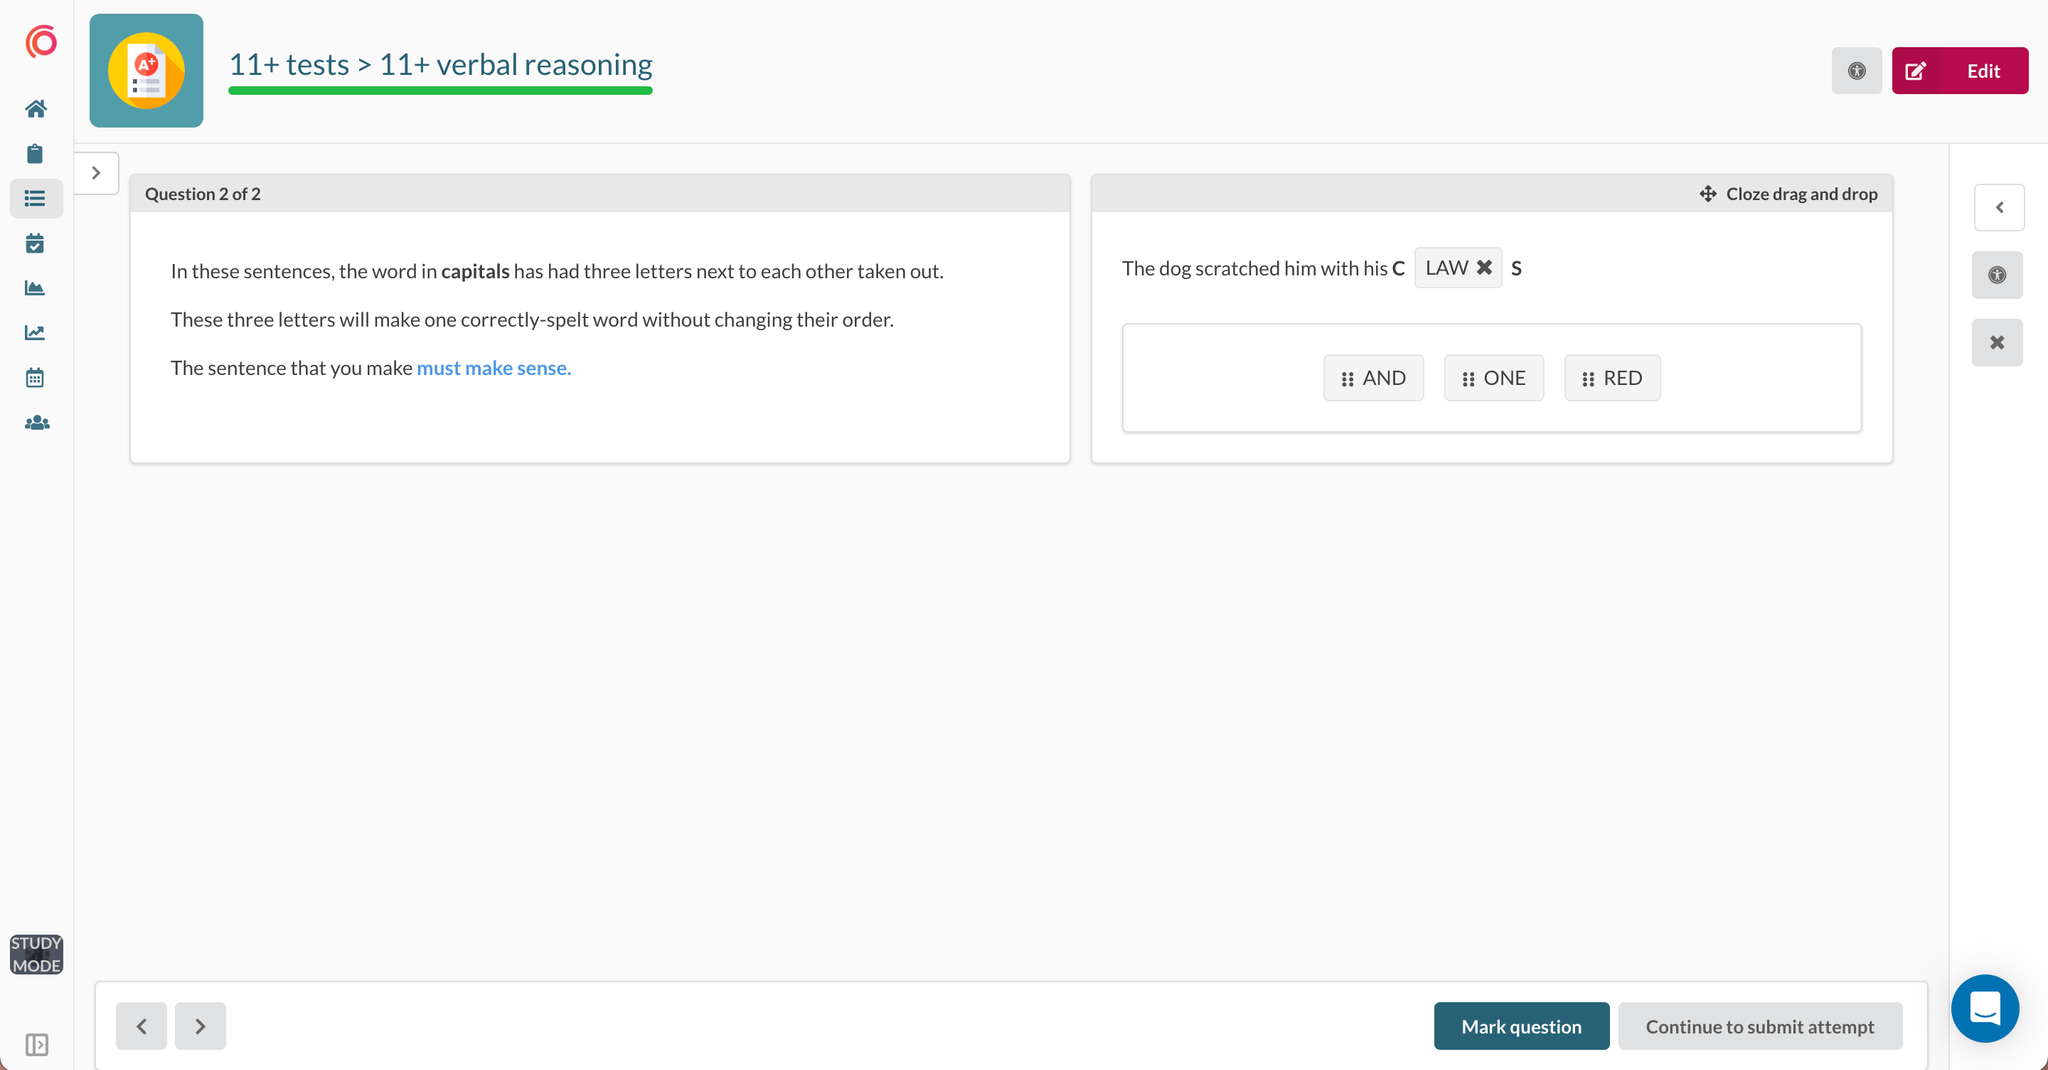
Task: Click the Edit button
Action: (x=1959, y=71)
